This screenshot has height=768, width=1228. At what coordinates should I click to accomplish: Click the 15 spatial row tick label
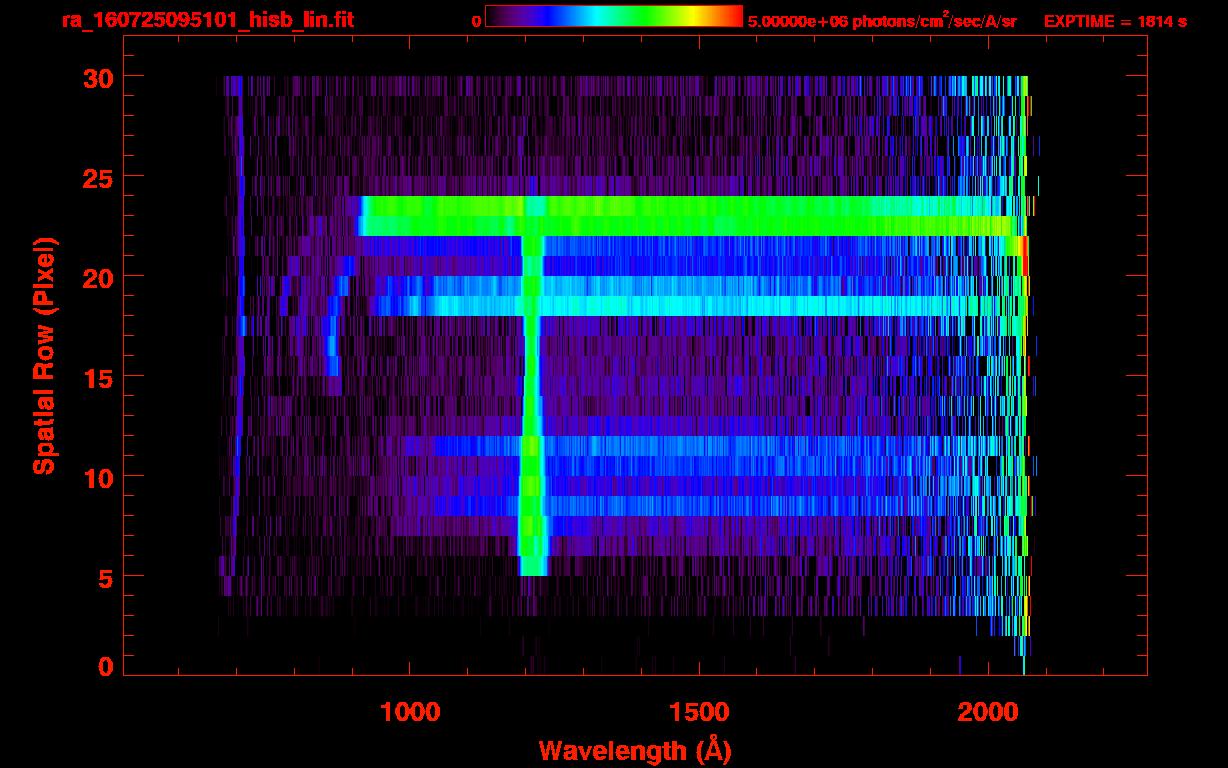[x=97, y=377]
